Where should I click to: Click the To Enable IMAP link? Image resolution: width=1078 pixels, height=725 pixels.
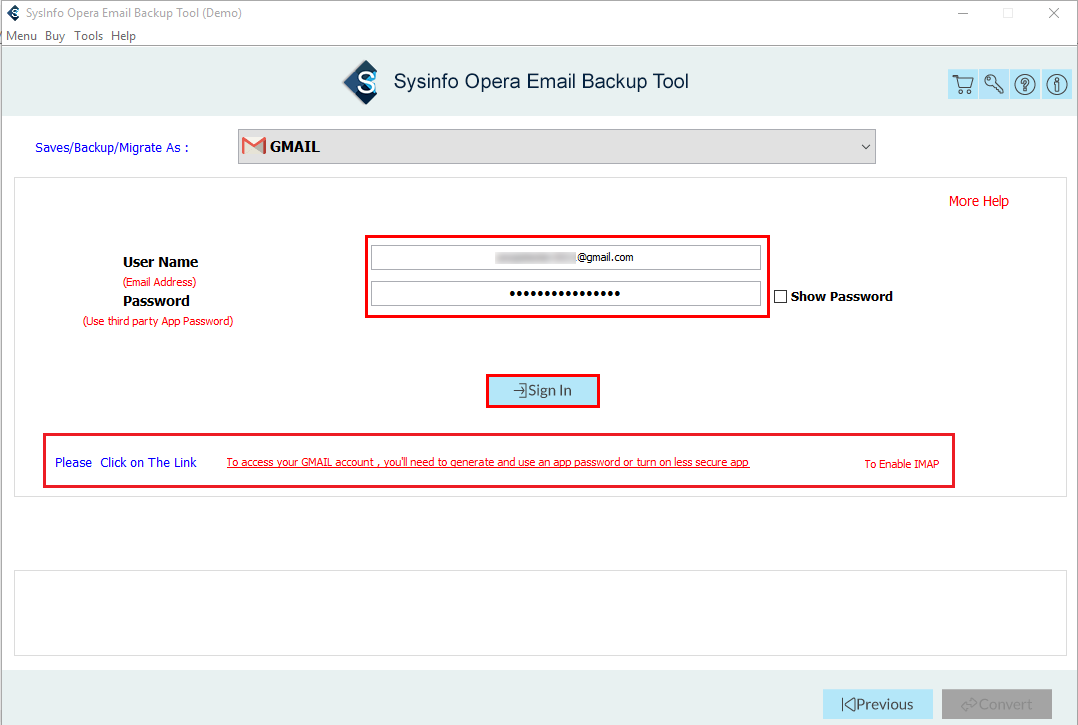tap(901, 464)
